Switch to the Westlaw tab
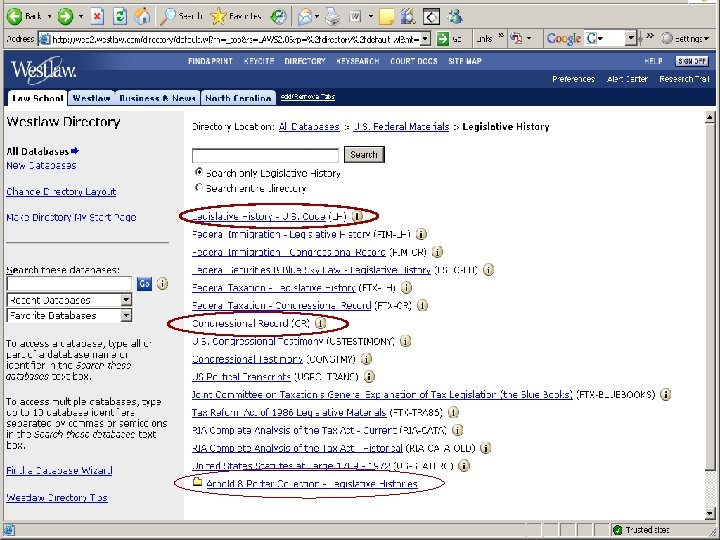The image size is (720, 540). point(91,98)
